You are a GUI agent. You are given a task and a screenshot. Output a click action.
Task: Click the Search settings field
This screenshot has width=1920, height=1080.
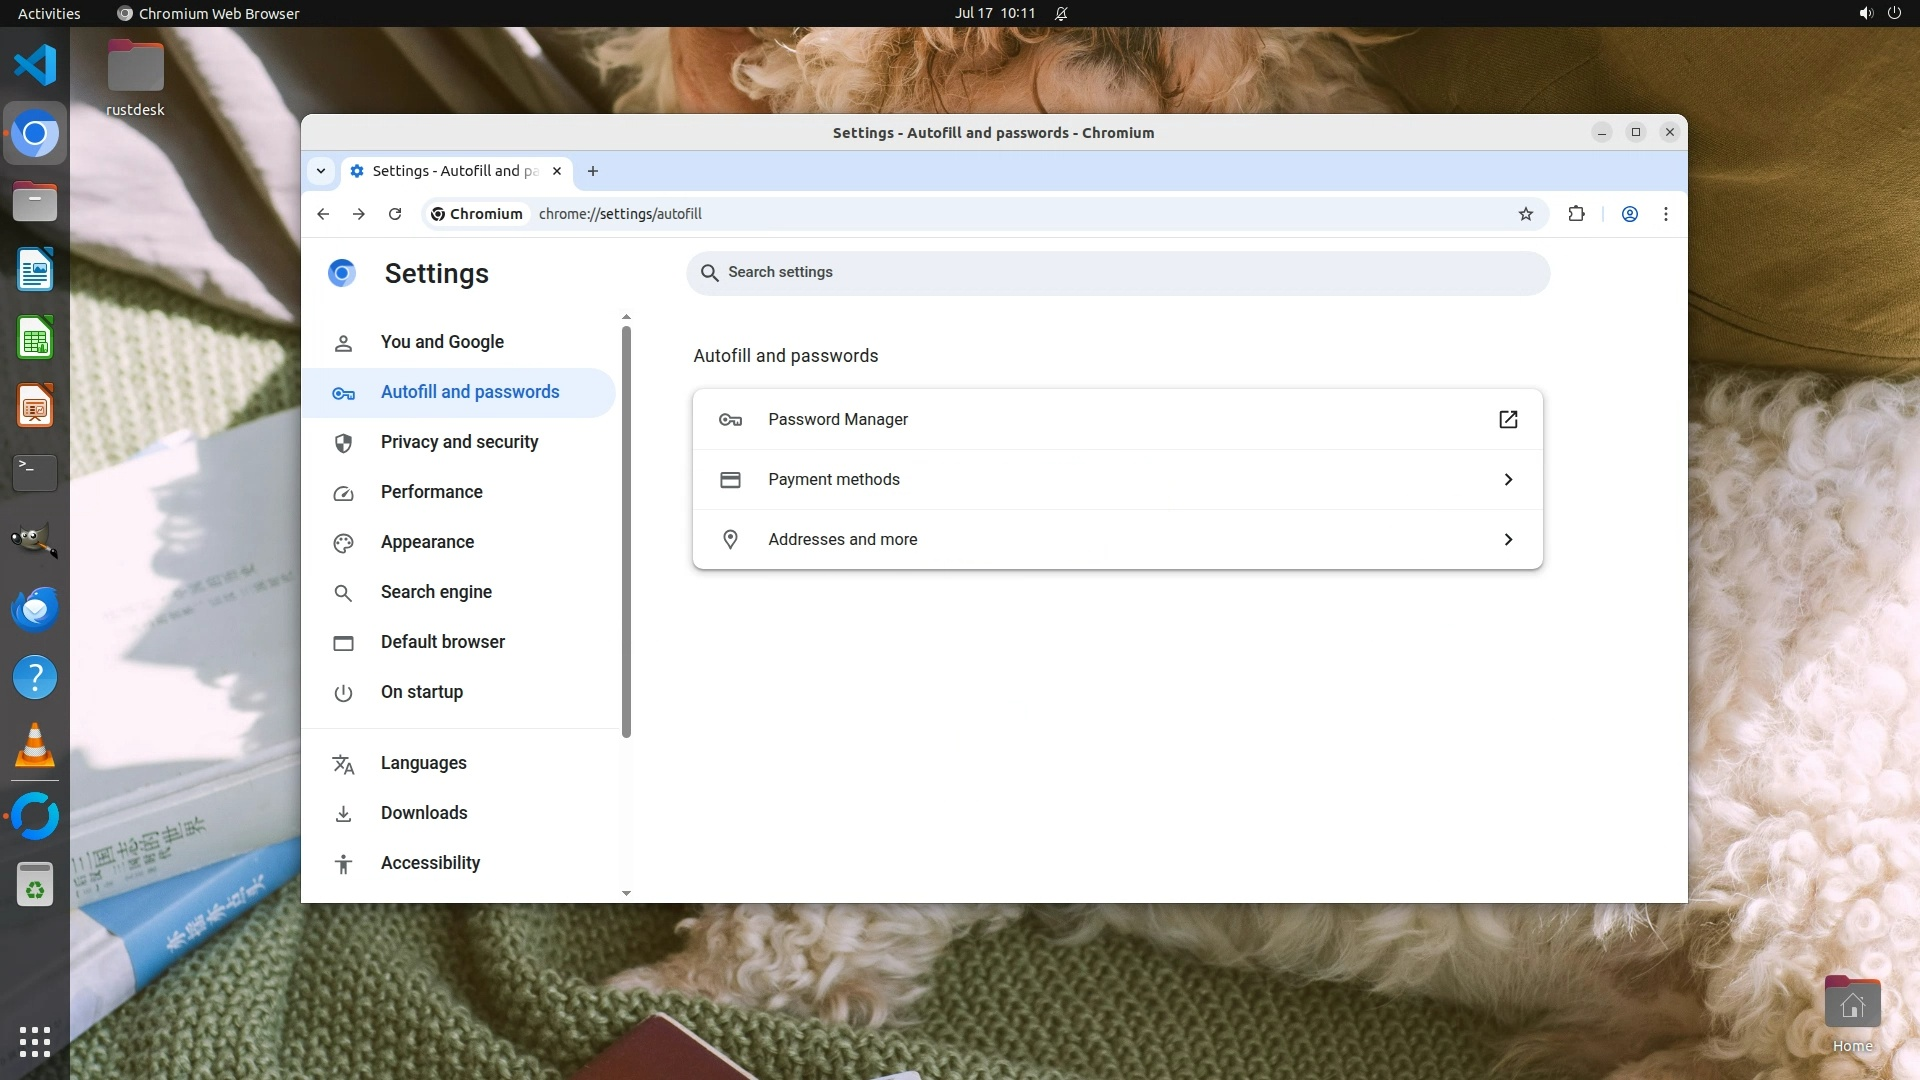[x=1118, y=273]
